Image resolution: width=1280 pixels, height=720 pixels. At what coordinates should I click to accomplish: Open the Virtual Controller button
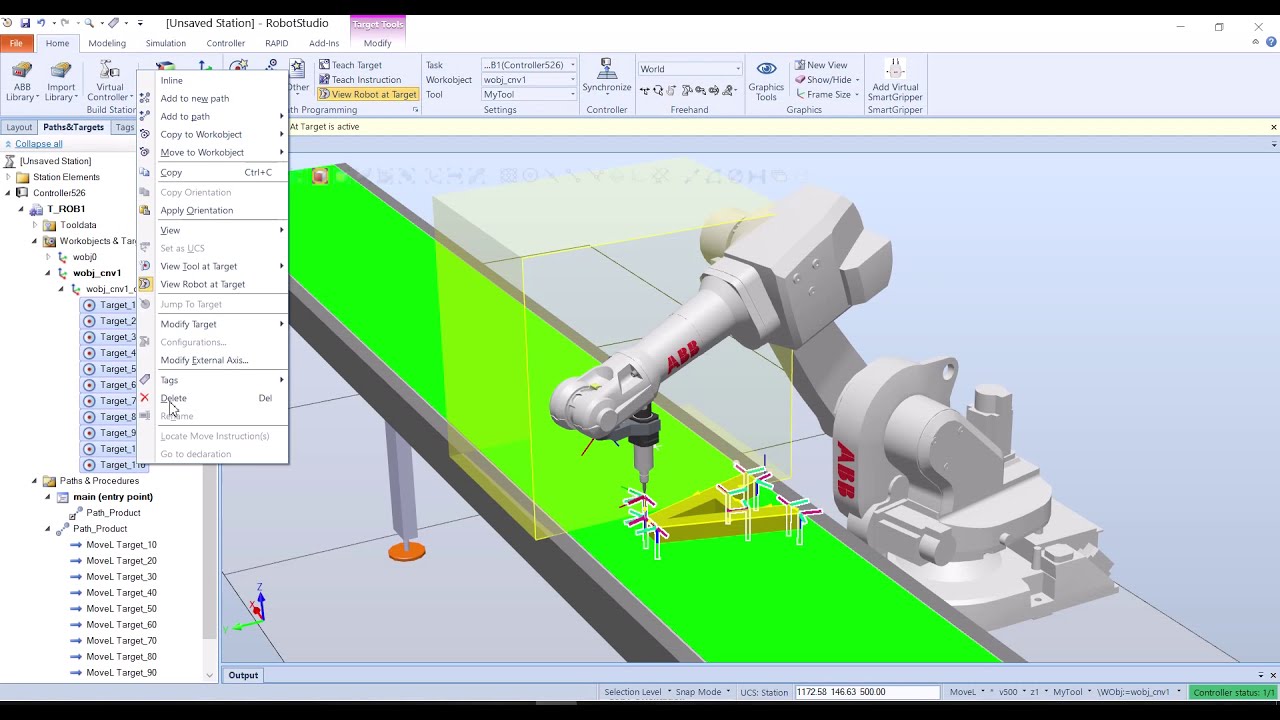point(109,81)
